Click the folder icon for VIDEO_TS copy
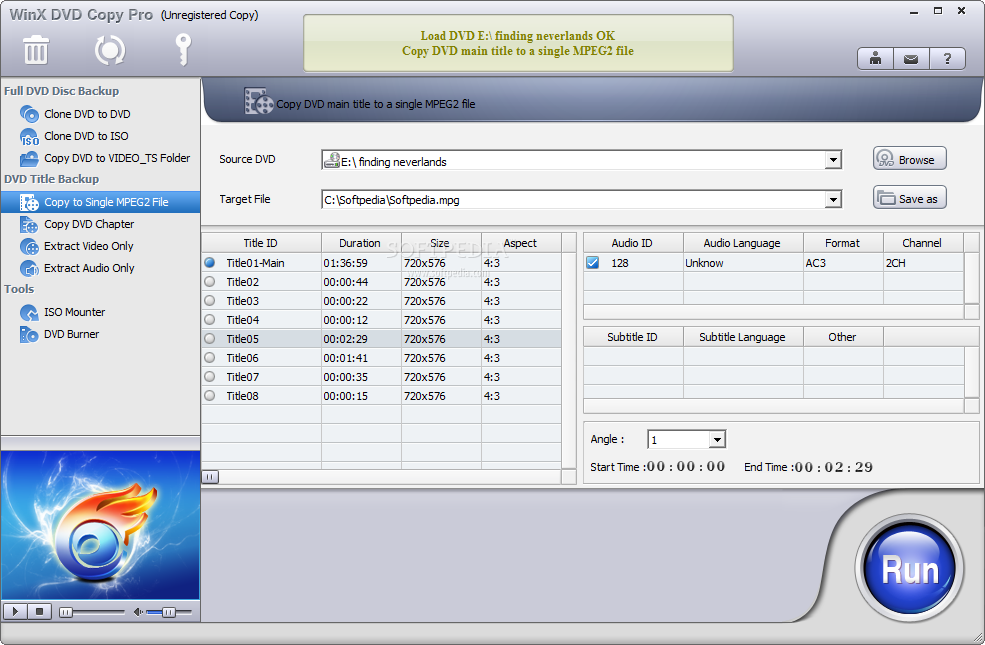 pyautogui.click(x=29, y=158)
